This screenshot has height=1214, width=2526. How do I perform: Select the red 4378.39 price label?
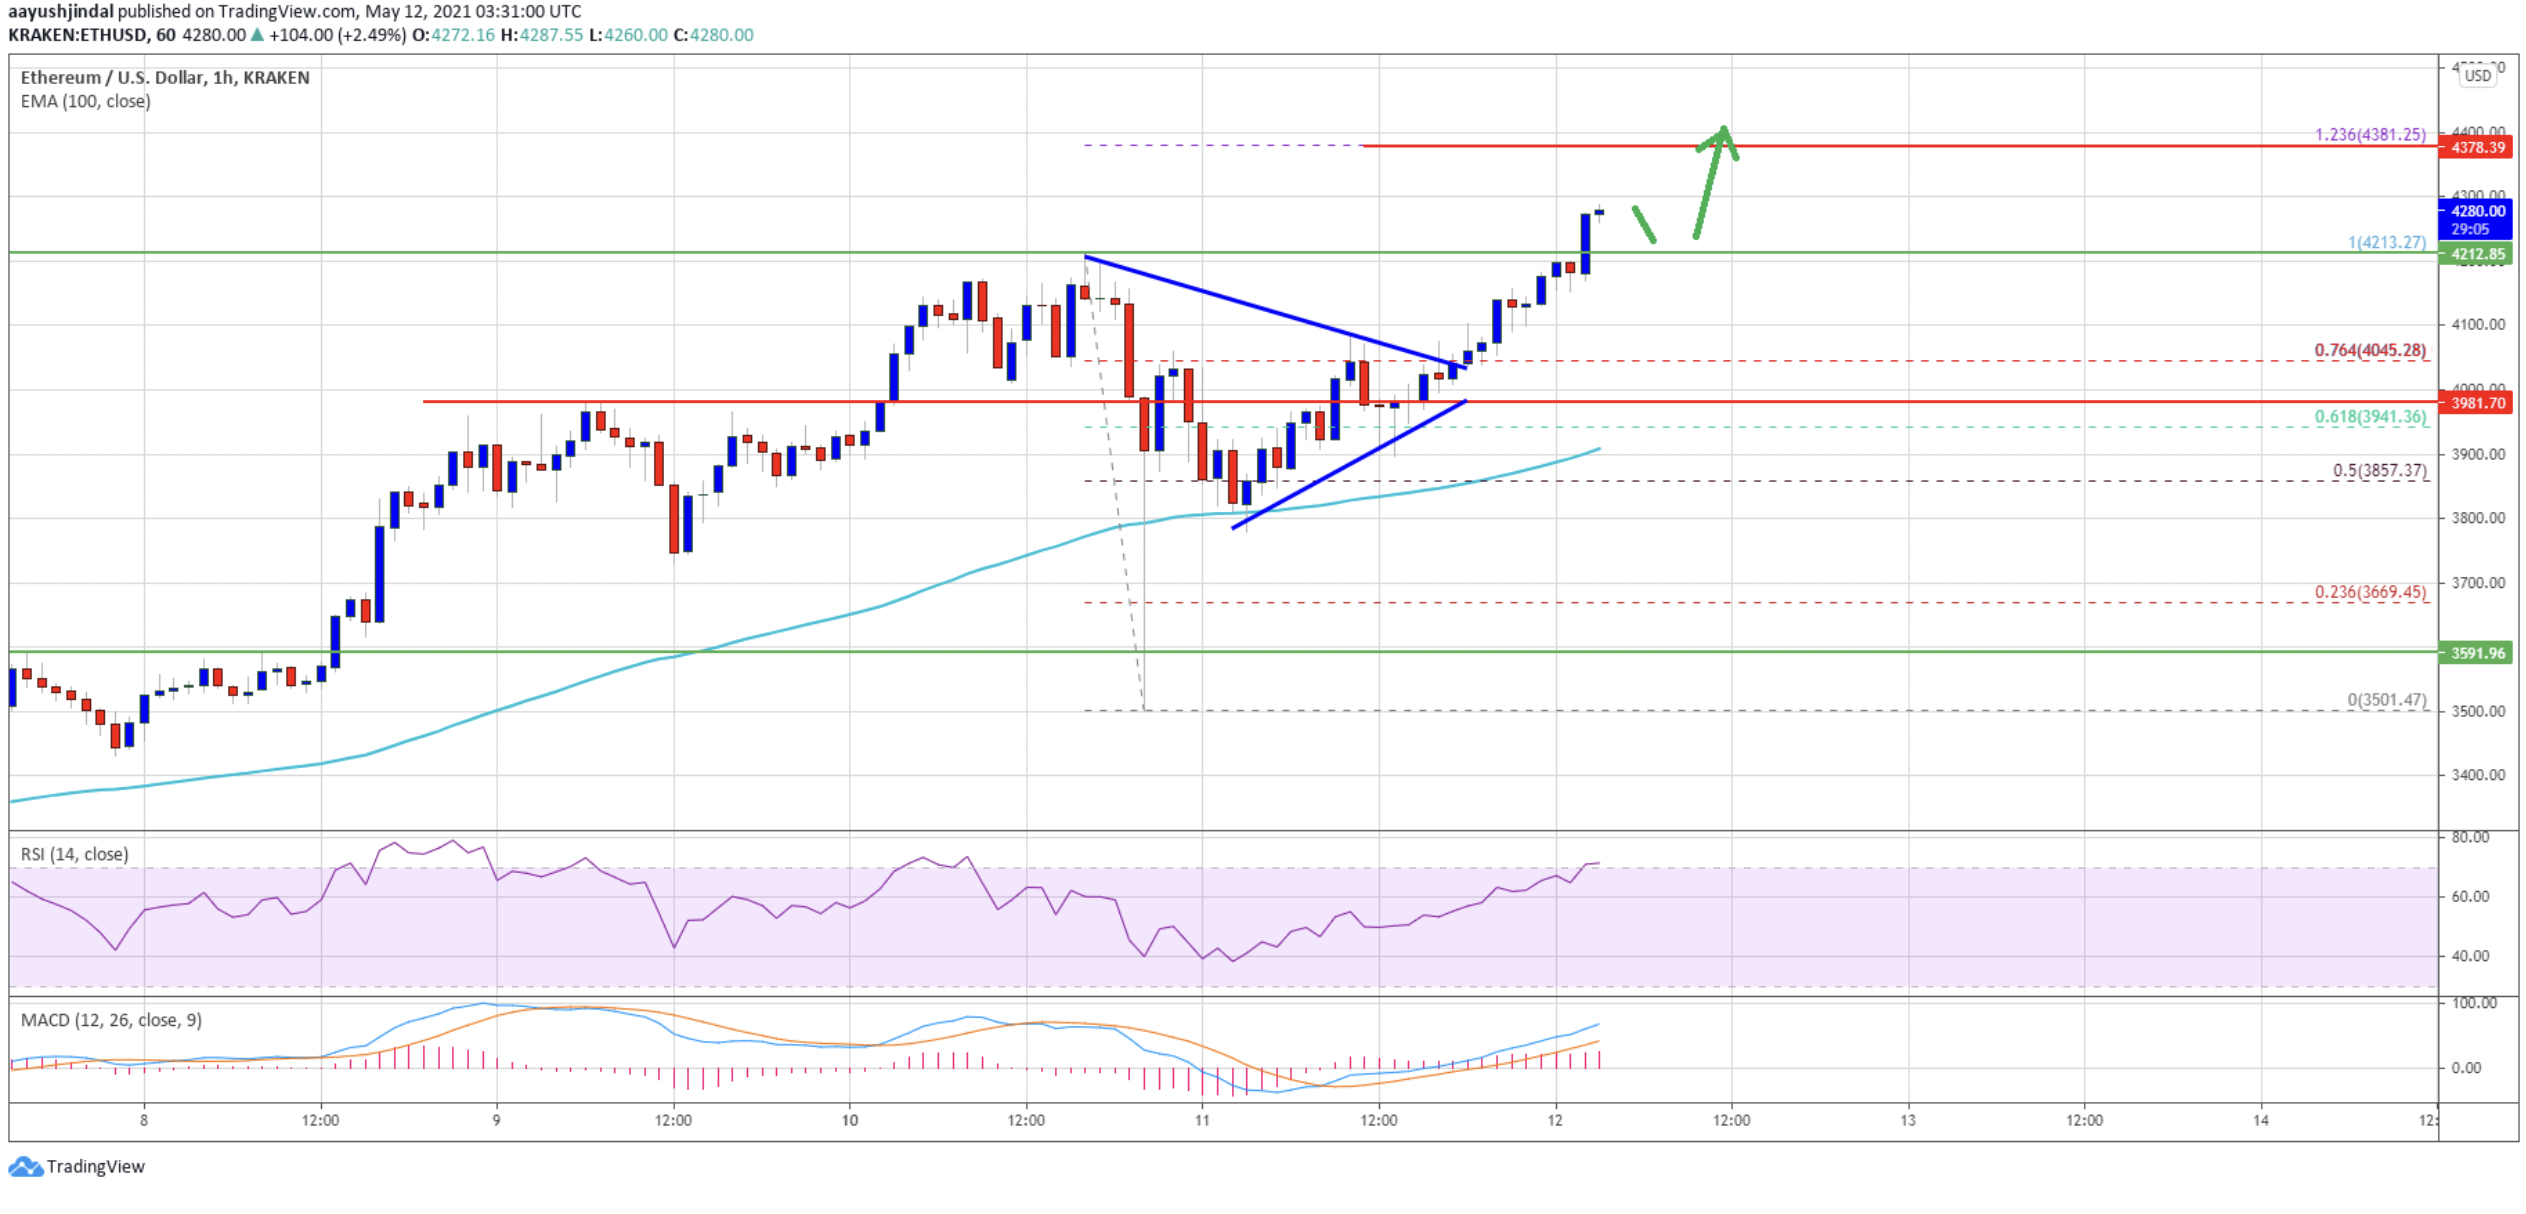2475,147
